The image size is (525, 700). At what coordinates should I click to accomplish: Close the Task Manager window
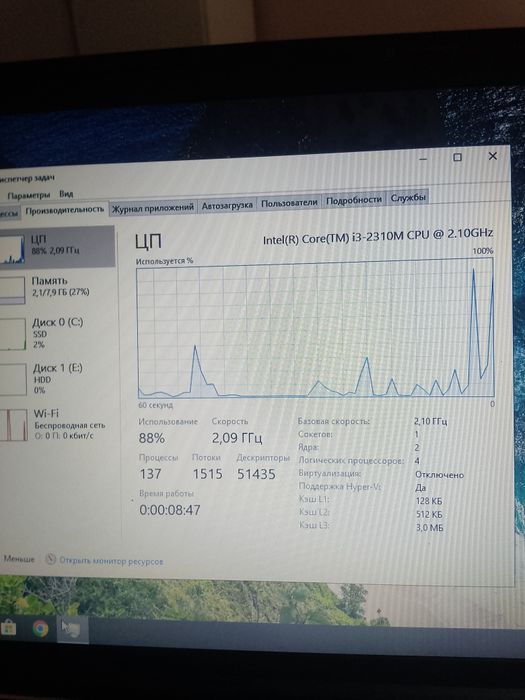492,156
